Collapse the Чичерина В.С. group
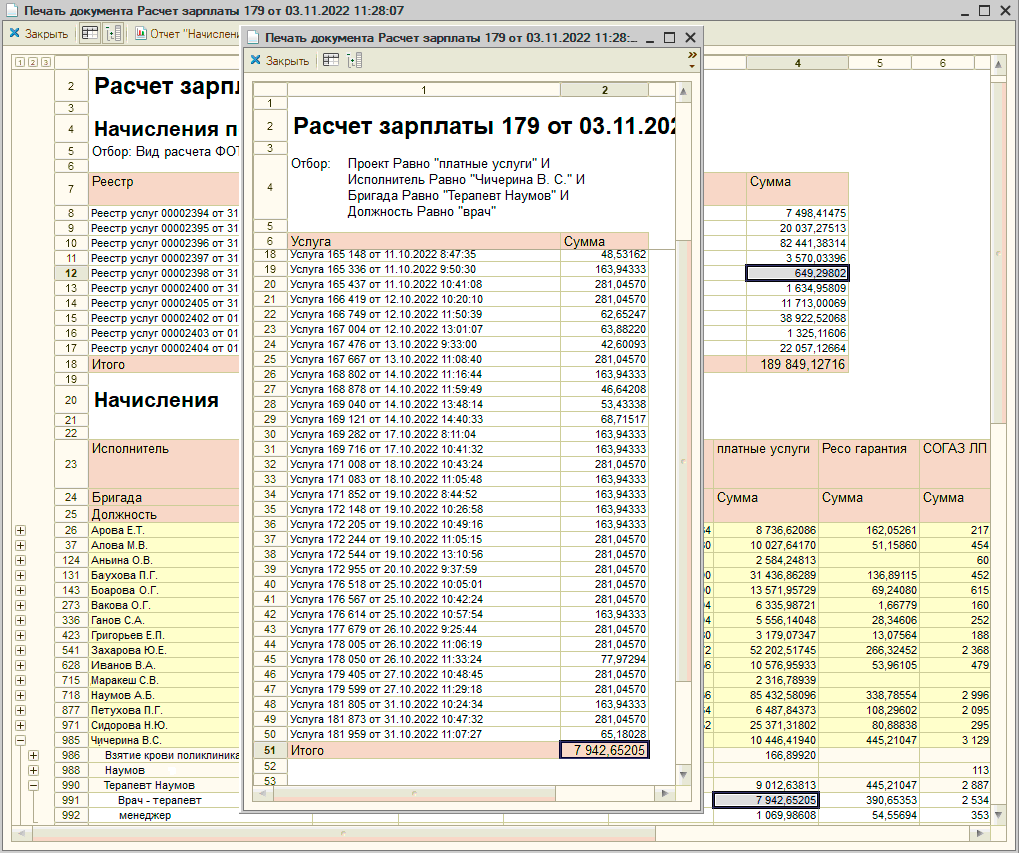This screenshot has height=853, width=1019. [x=20, y=741]
